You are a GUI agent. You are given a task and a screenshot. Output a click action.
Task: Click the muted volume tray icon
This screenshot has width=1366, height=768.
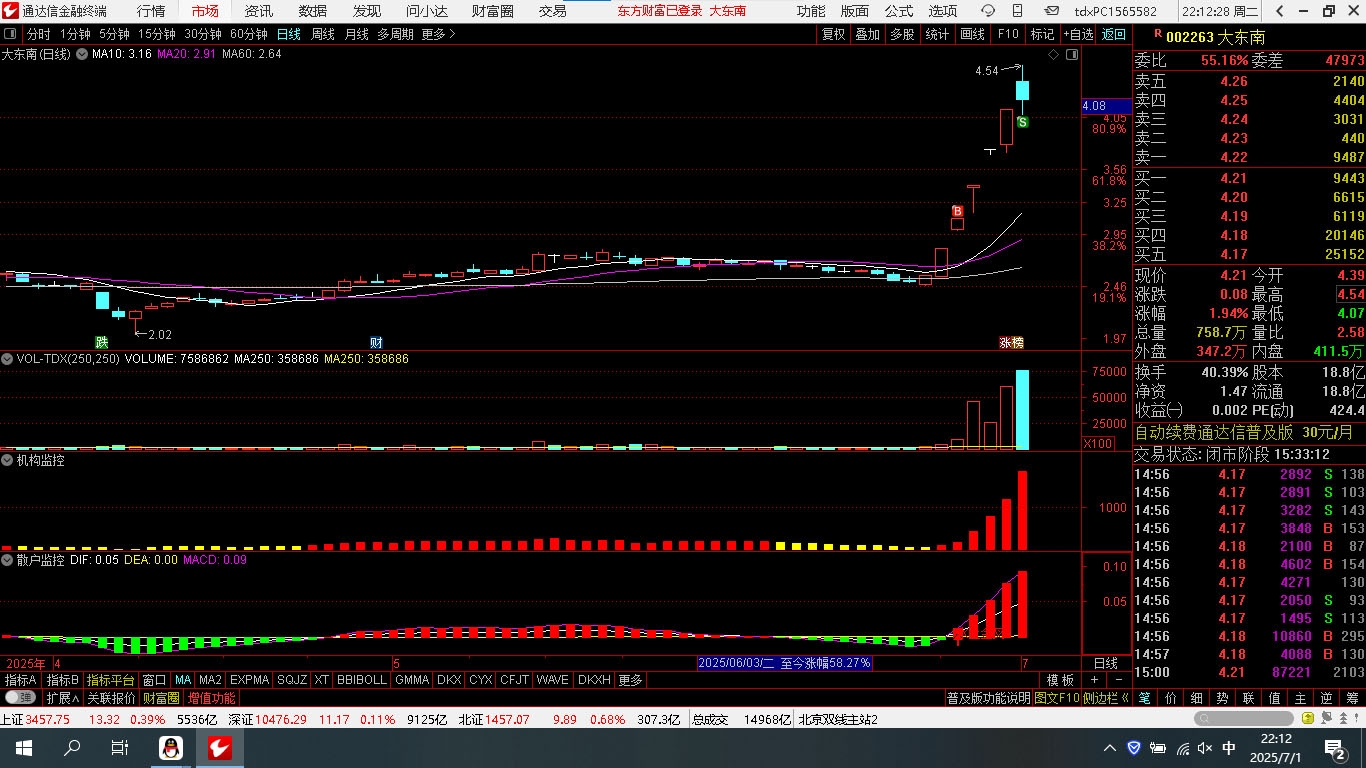[x=1206, y=748]
